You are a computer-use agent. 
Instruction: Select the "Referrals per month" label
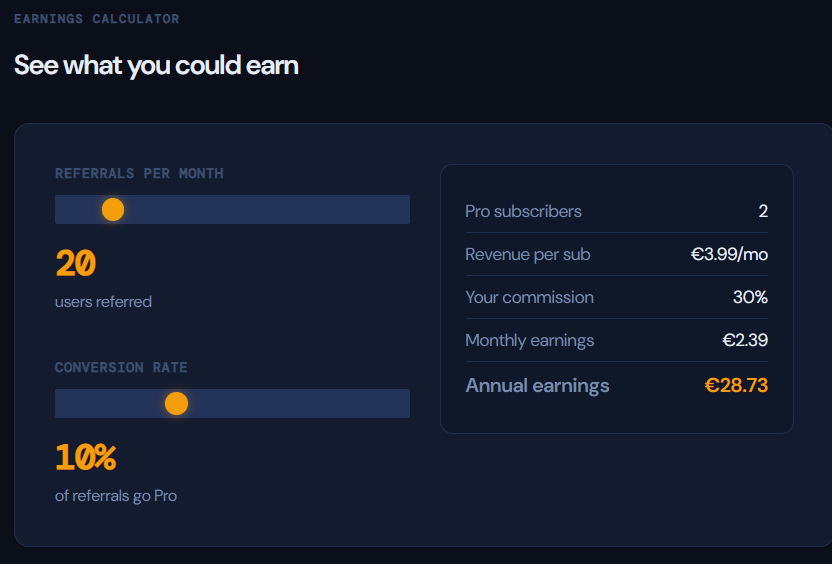(139, 173)
